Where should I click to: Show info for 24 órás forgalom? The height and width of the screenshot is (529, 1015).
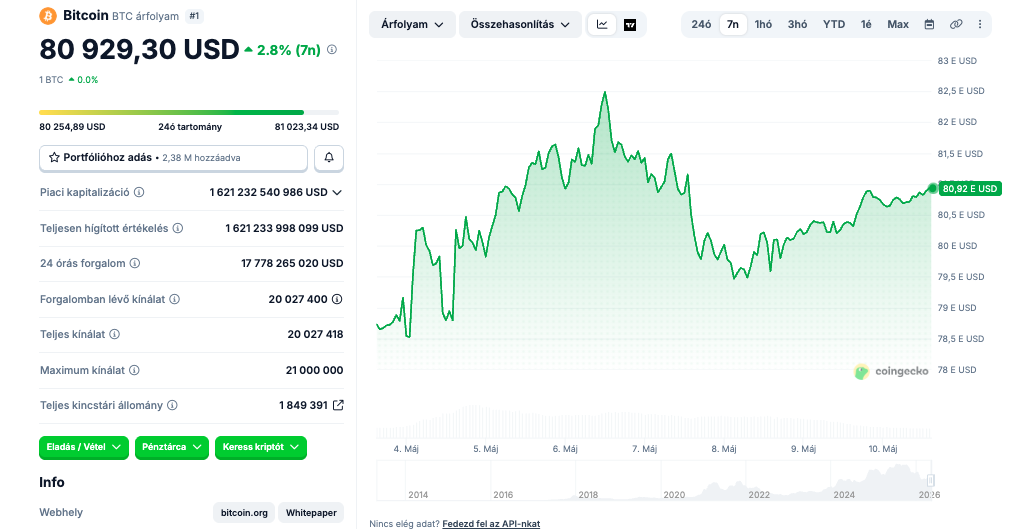(135, 263)
